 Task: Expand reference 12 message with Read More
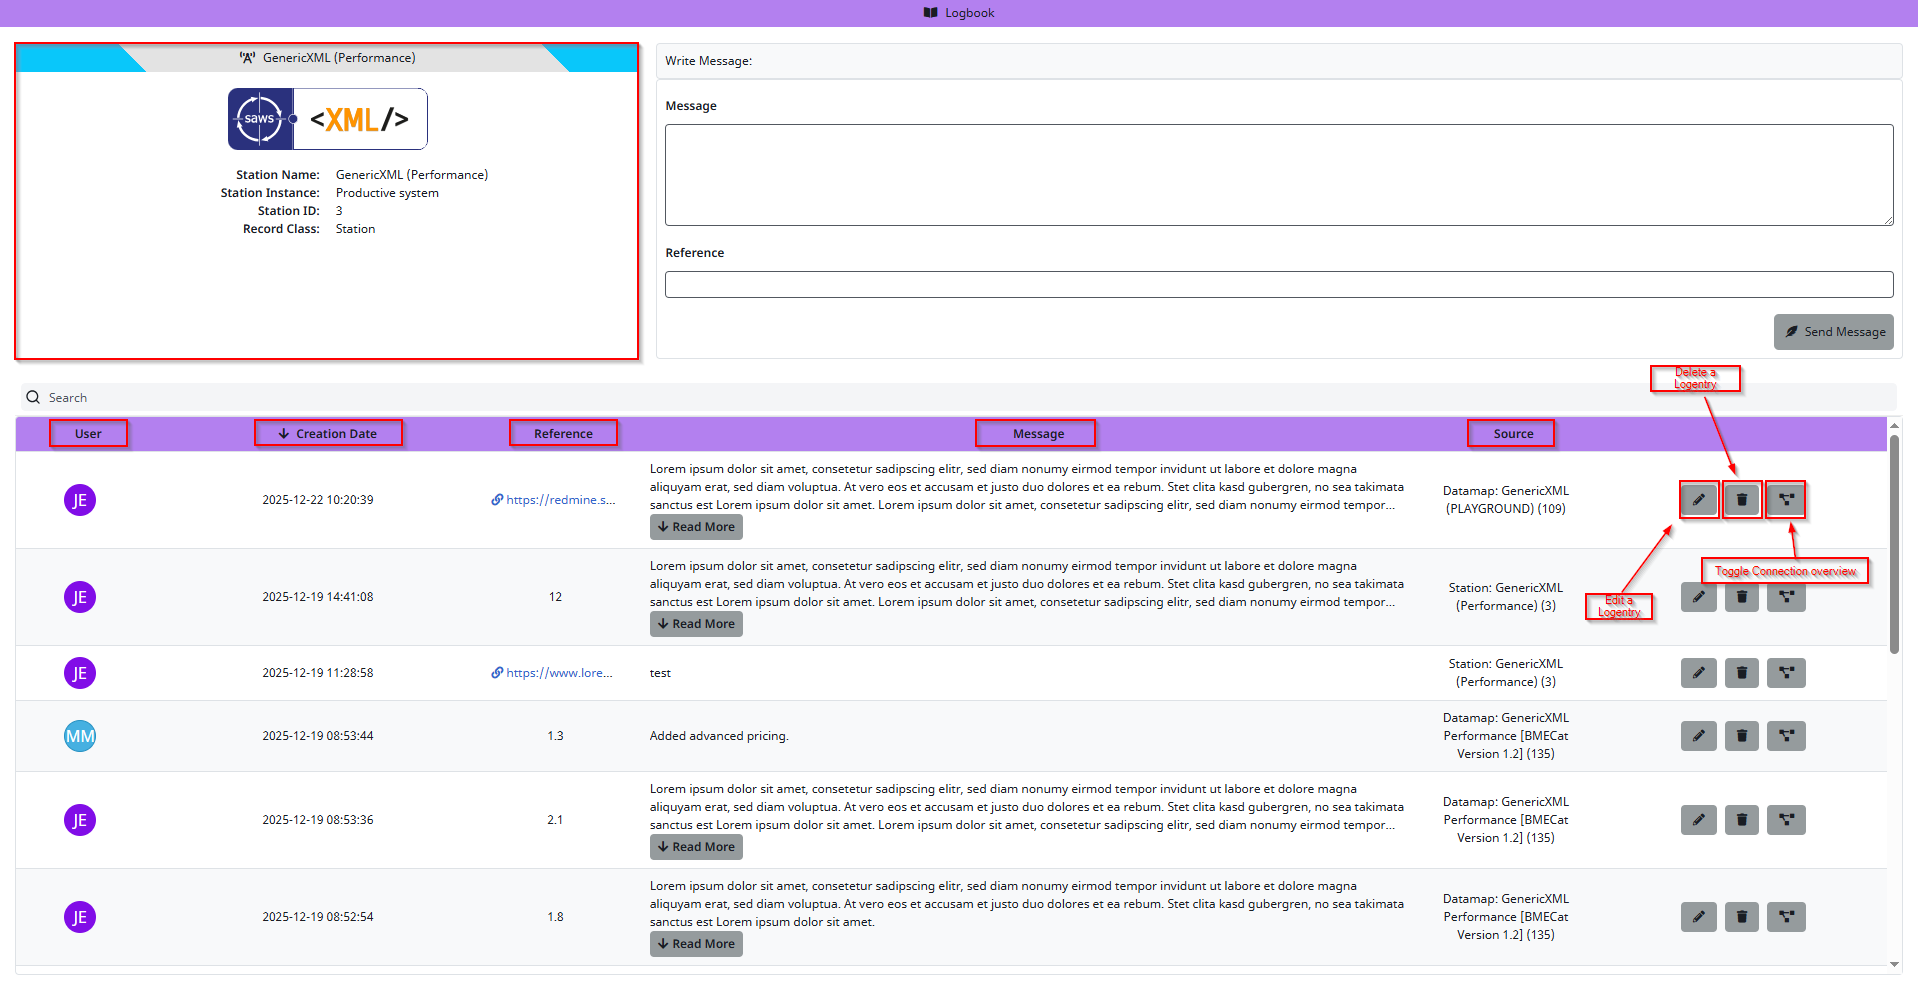click(x=696, y=624)
